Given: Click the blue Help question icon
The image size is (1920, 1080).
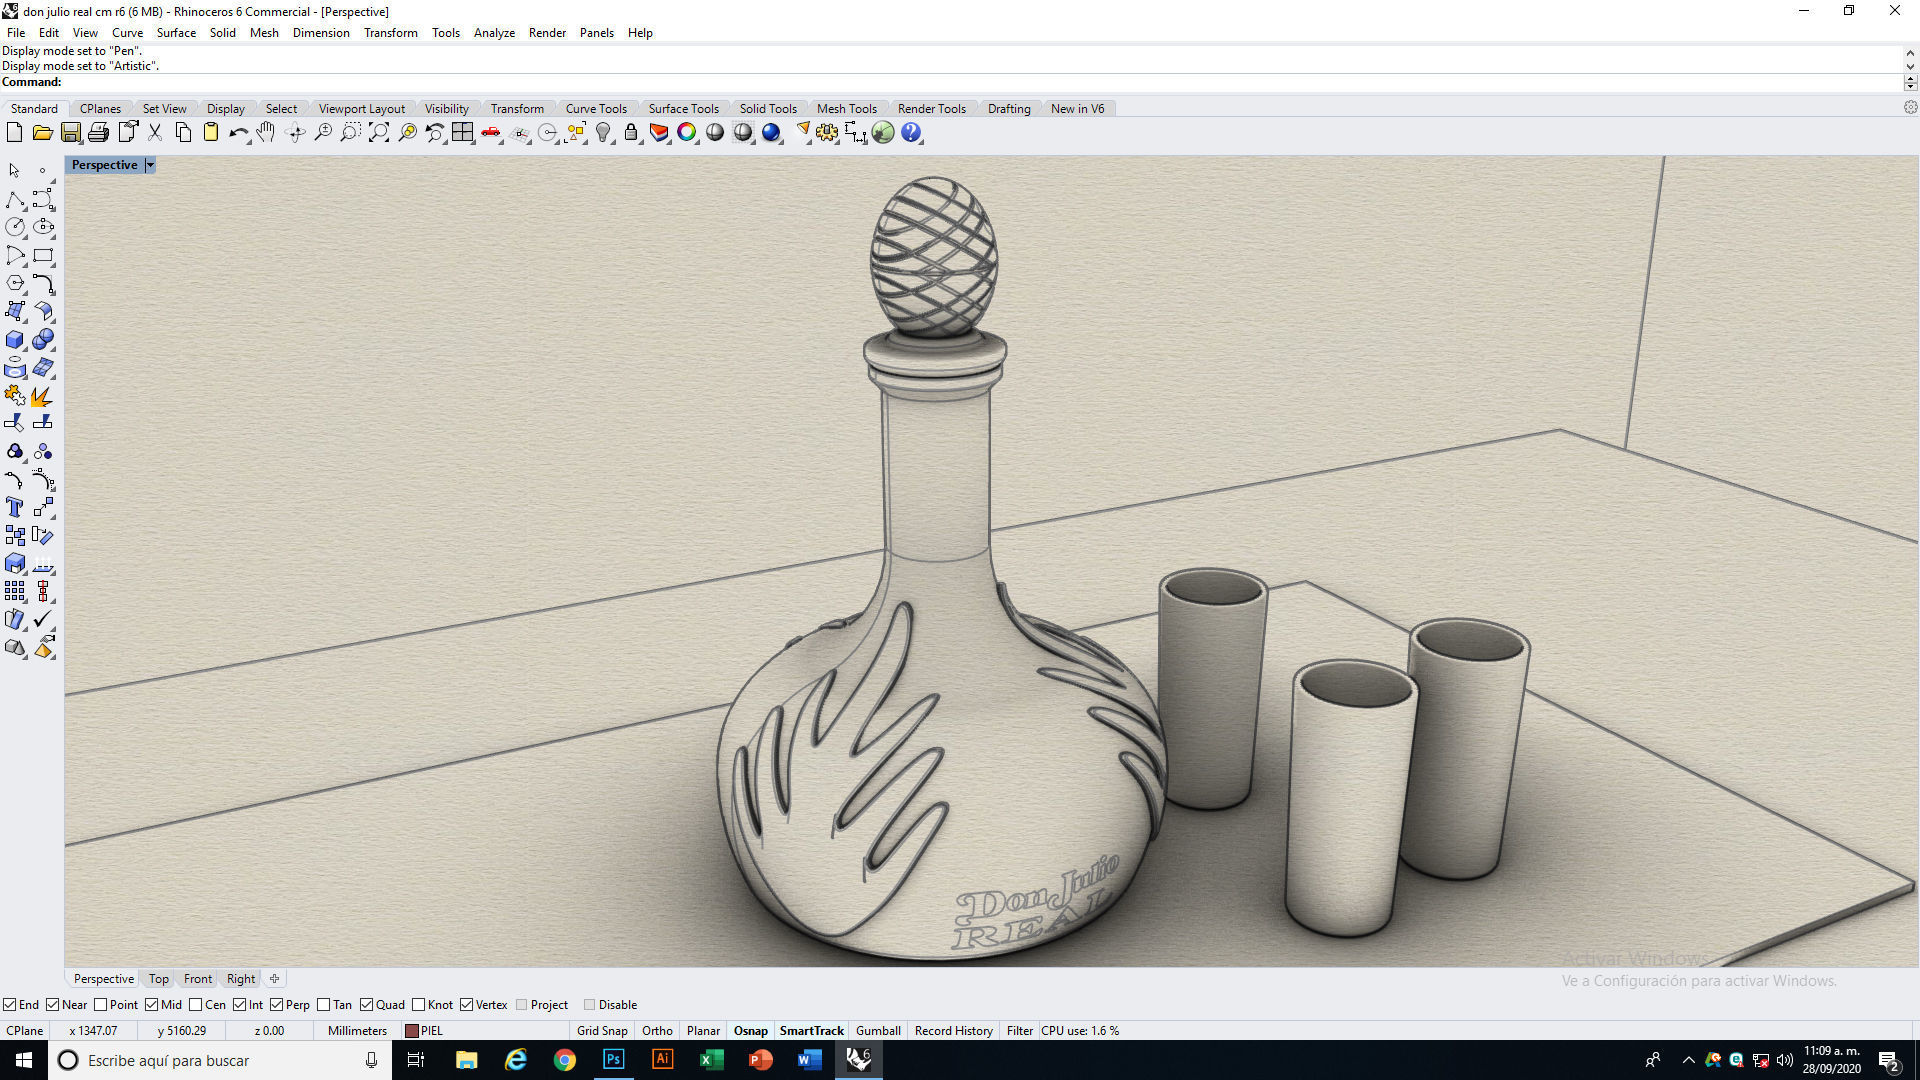Looking at the screenshot, I should [x=911, y=133].
